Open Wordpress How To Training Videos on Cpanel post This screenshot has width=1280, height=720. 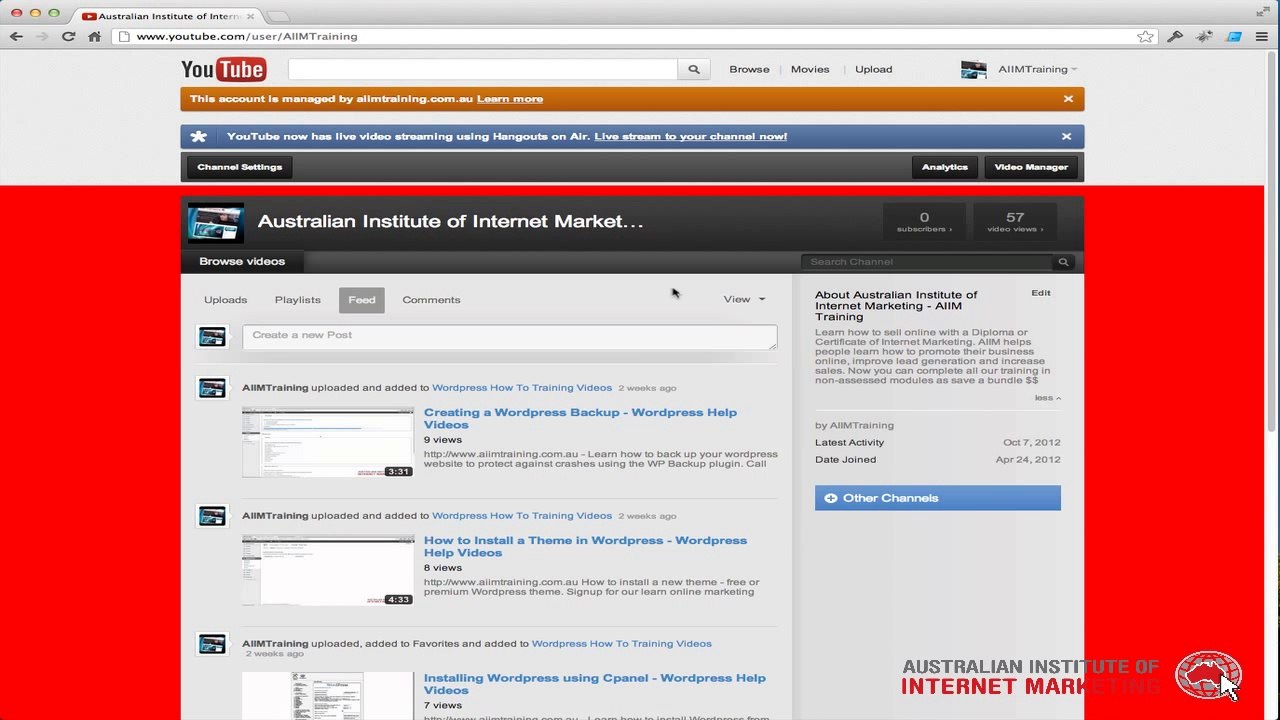(x=622, y=644)
